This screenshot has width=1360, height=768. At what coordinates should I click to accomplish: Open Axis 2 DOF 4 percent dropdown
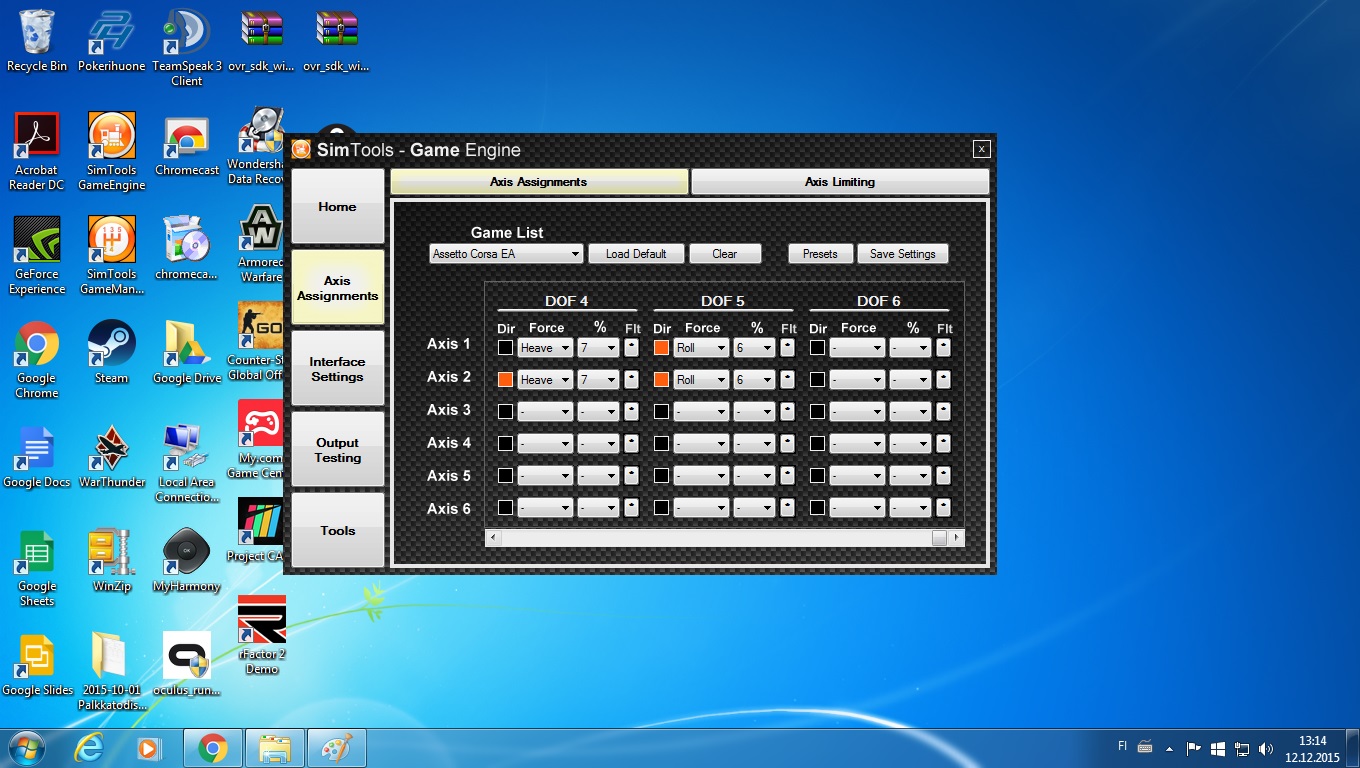click(598, 380)
